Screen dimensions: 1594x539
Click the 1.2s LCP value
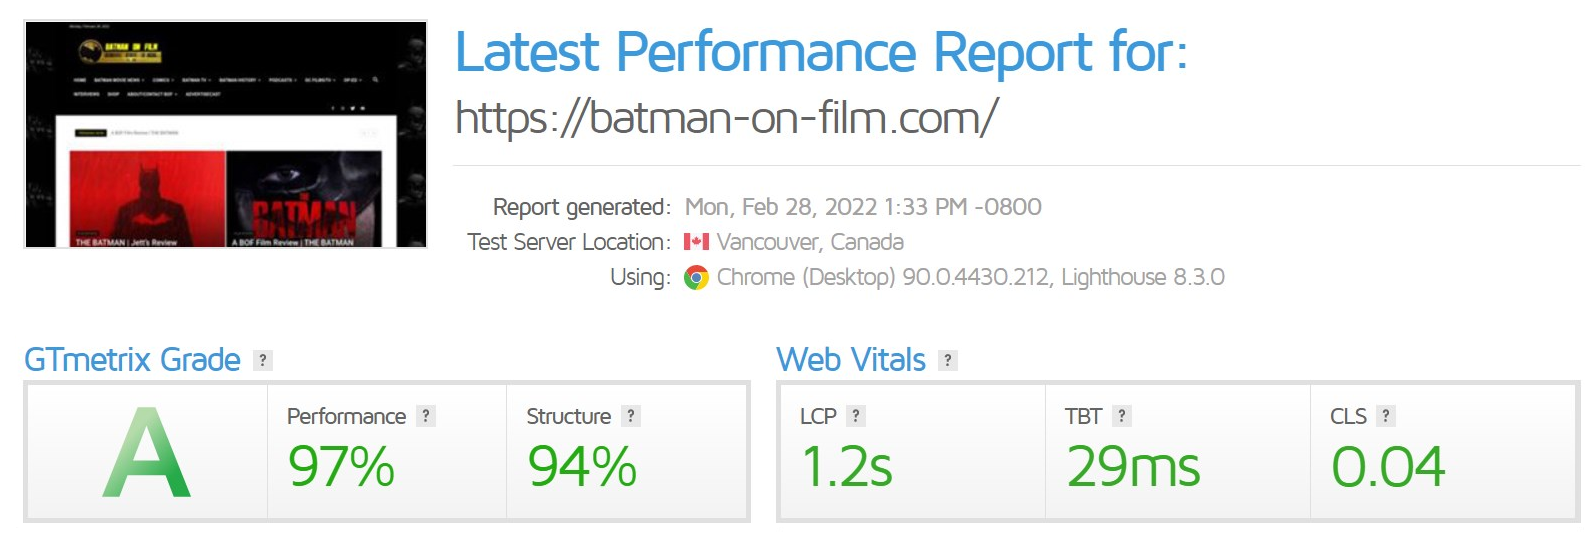[x=847, y=467]
